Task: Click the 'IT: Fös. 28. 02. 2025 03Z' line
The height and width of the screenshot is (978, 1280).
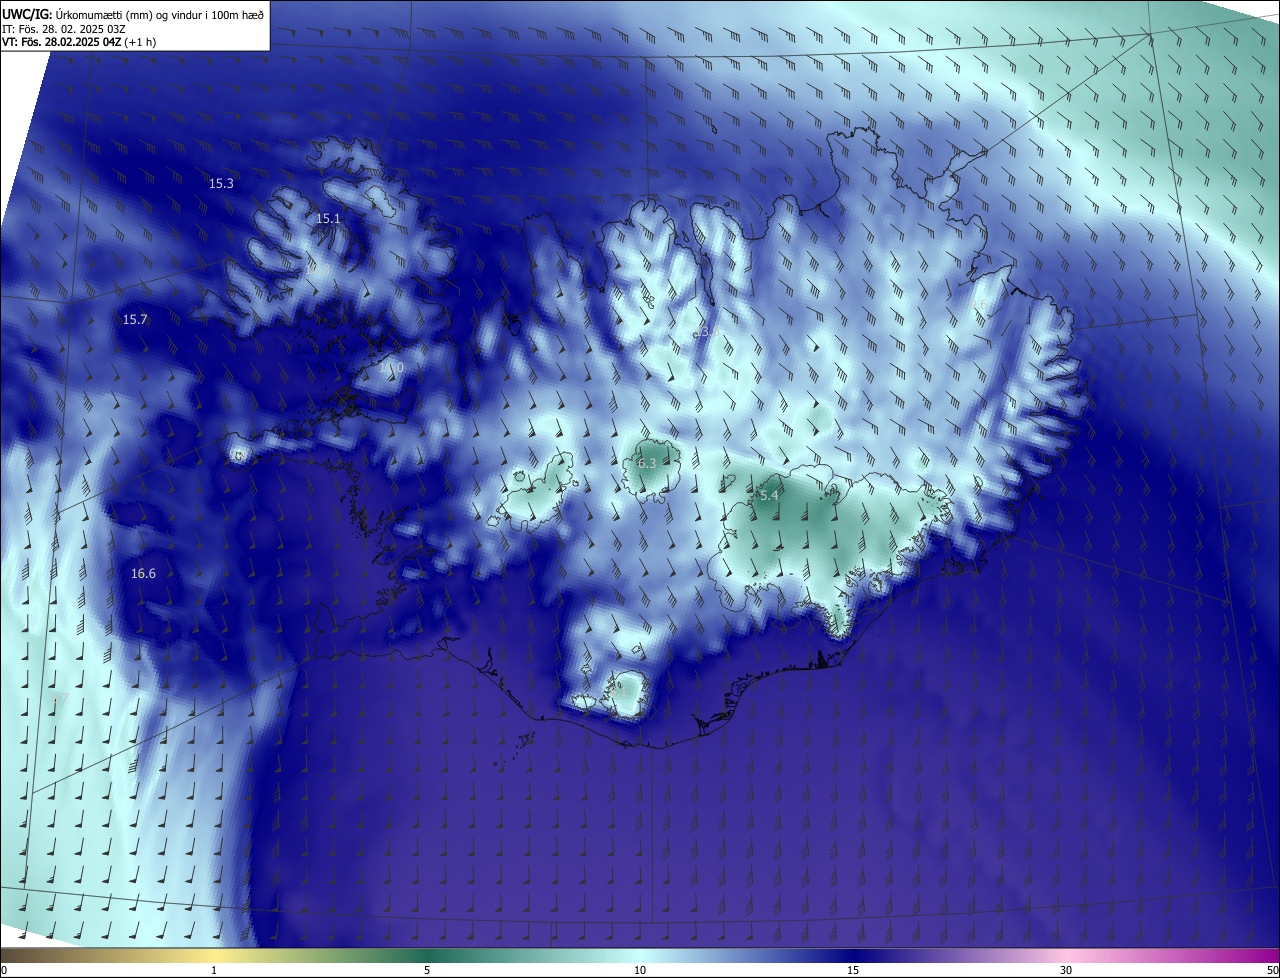Action: tap(63, 29)
